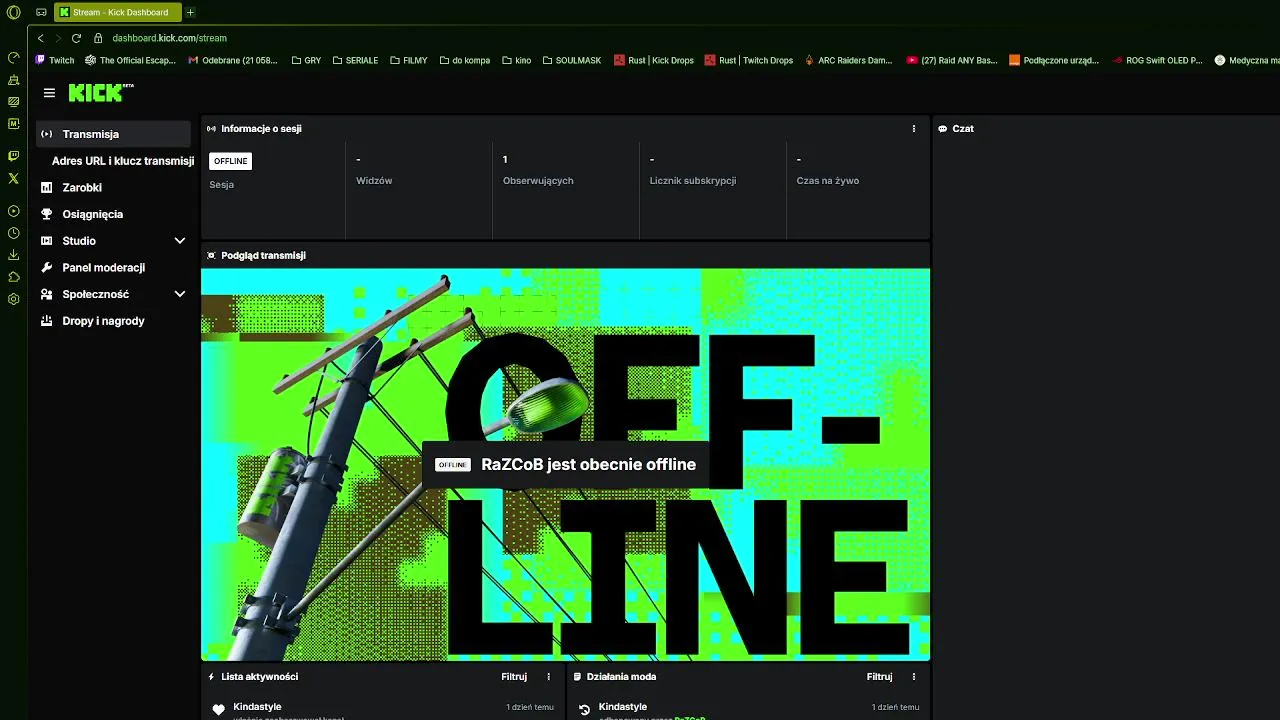
Task: Open the SERIALE bookmarks folder
Action: tap(355, 60)
